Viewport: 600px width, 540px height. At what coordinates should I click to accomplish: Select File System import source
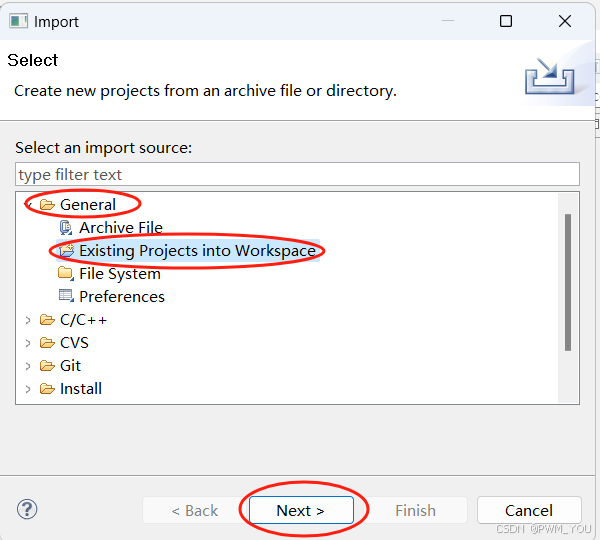(x=120, y=274)
